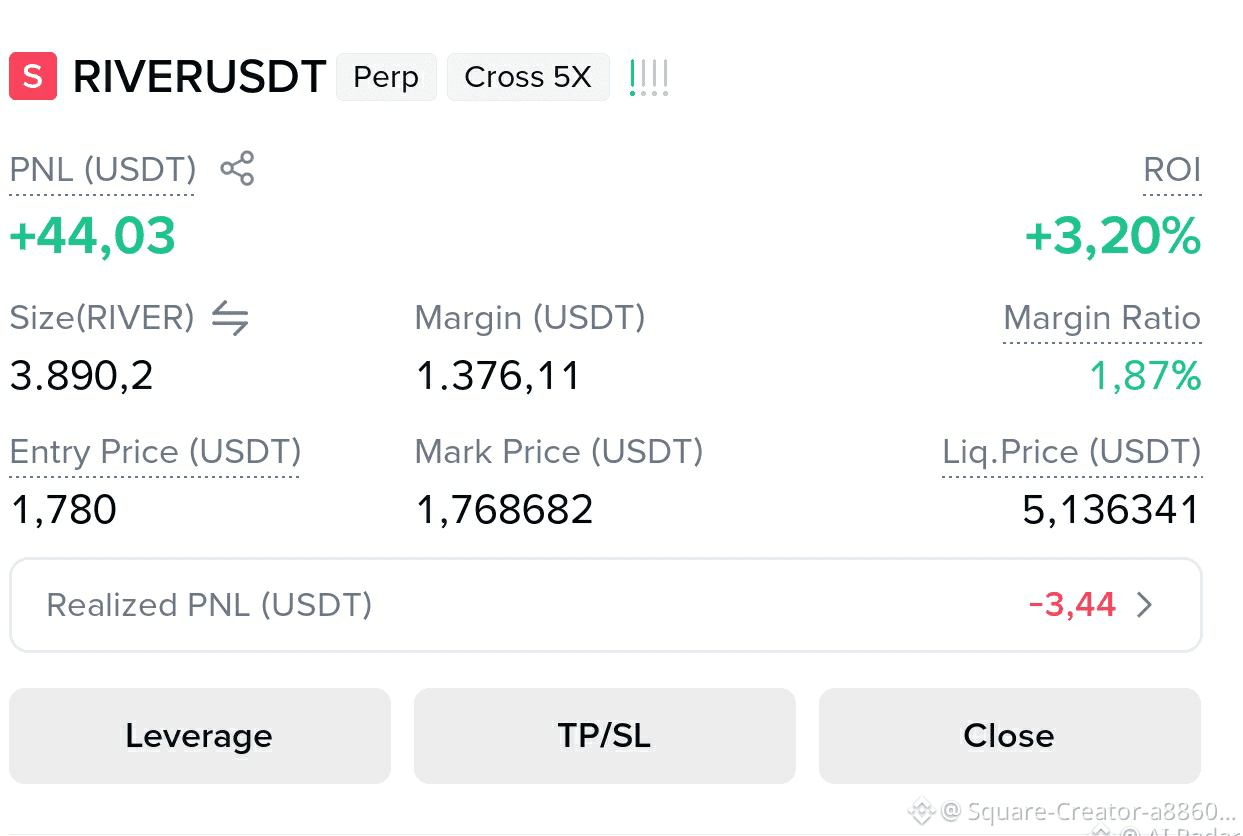Set take profit with TP/SL button

pos(604,736)
